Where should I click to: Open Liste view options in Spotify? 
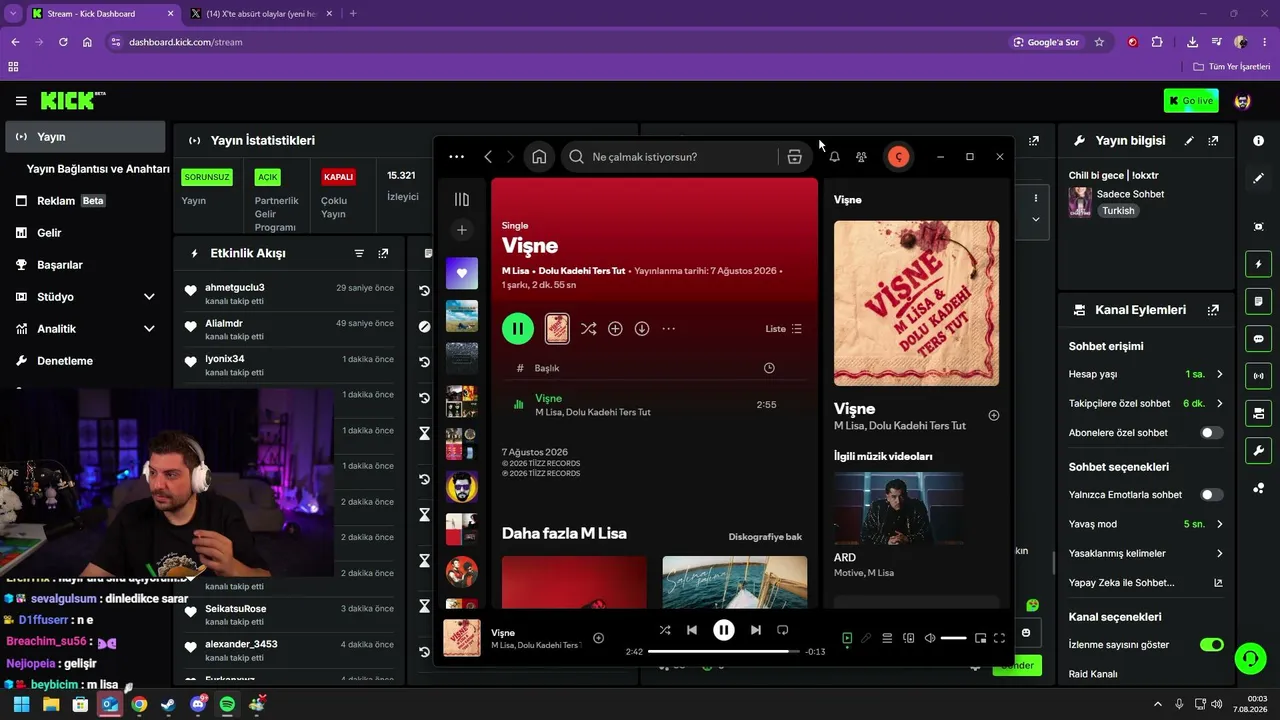(x=784, y=329)
